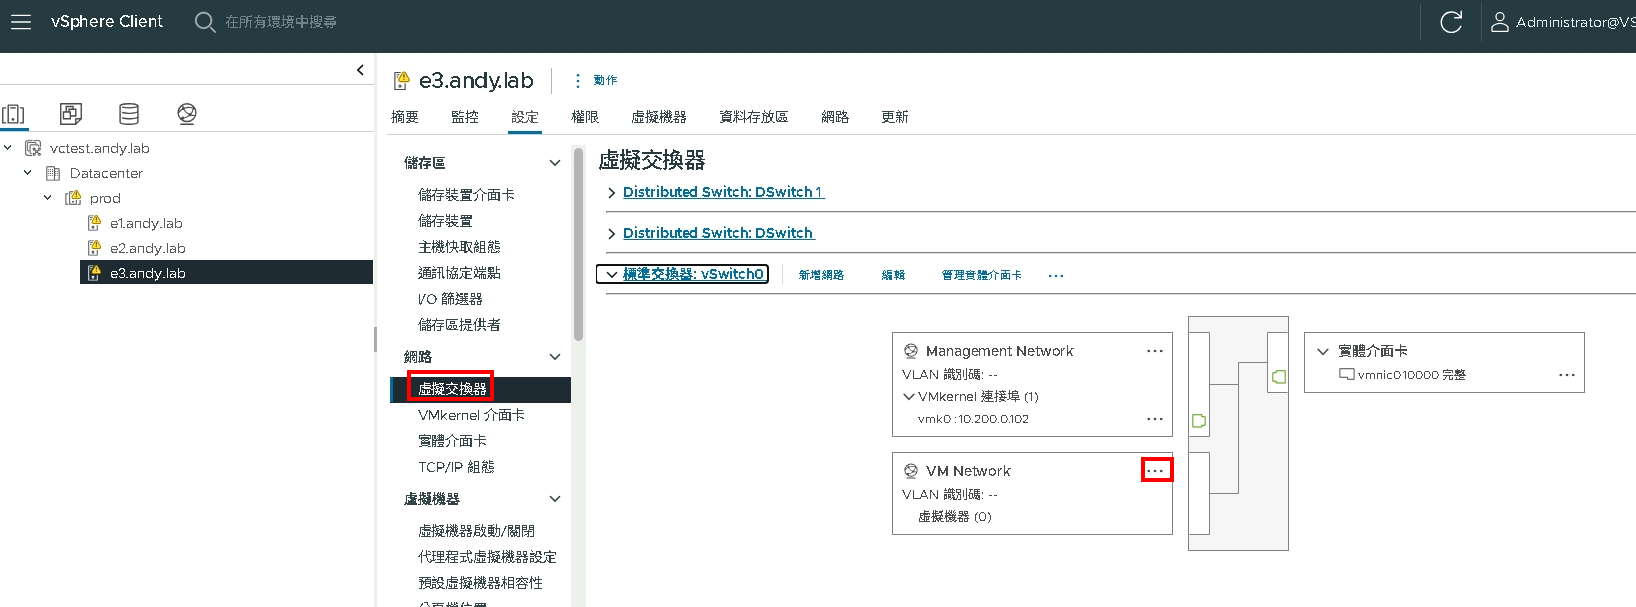Click the vmnic0 adapter icon

(x=1347, y=375)
